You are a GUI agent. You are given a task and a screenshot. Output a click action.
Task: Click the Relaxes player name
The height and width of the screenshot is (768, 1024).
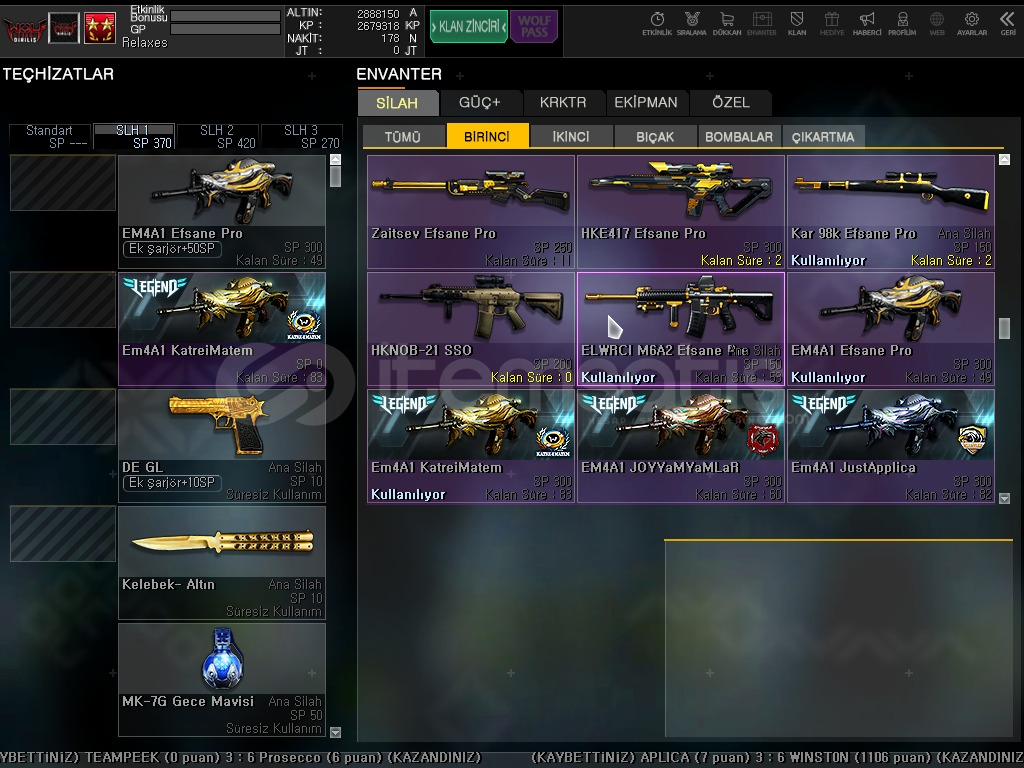pos(144,42)
